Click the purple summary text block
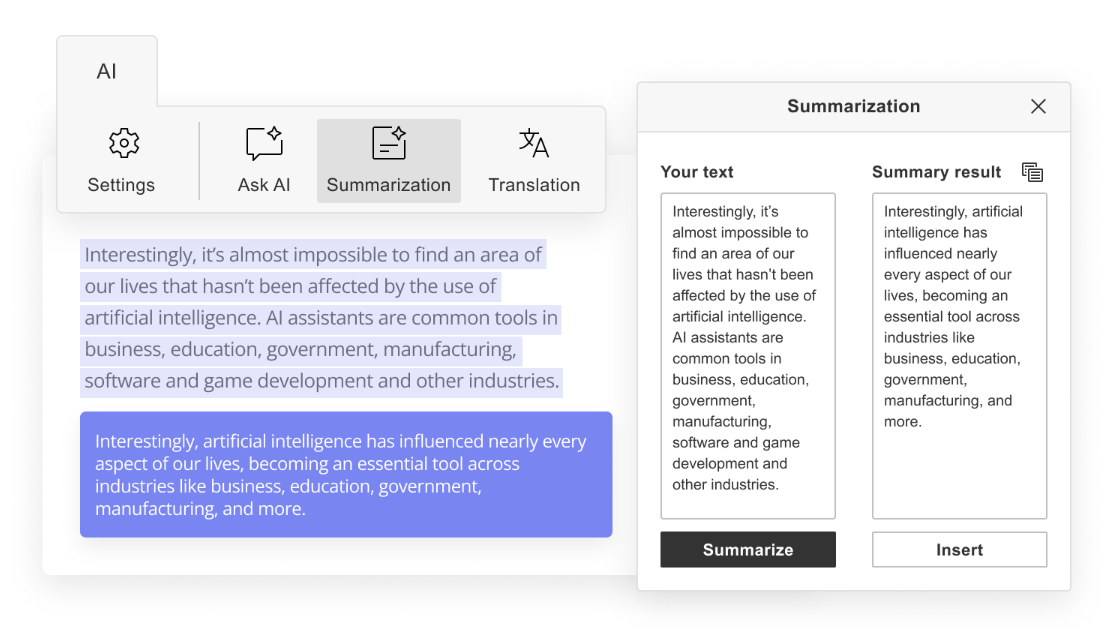The height and width of the screenshot is (633, 1113). tap(345, 474)
